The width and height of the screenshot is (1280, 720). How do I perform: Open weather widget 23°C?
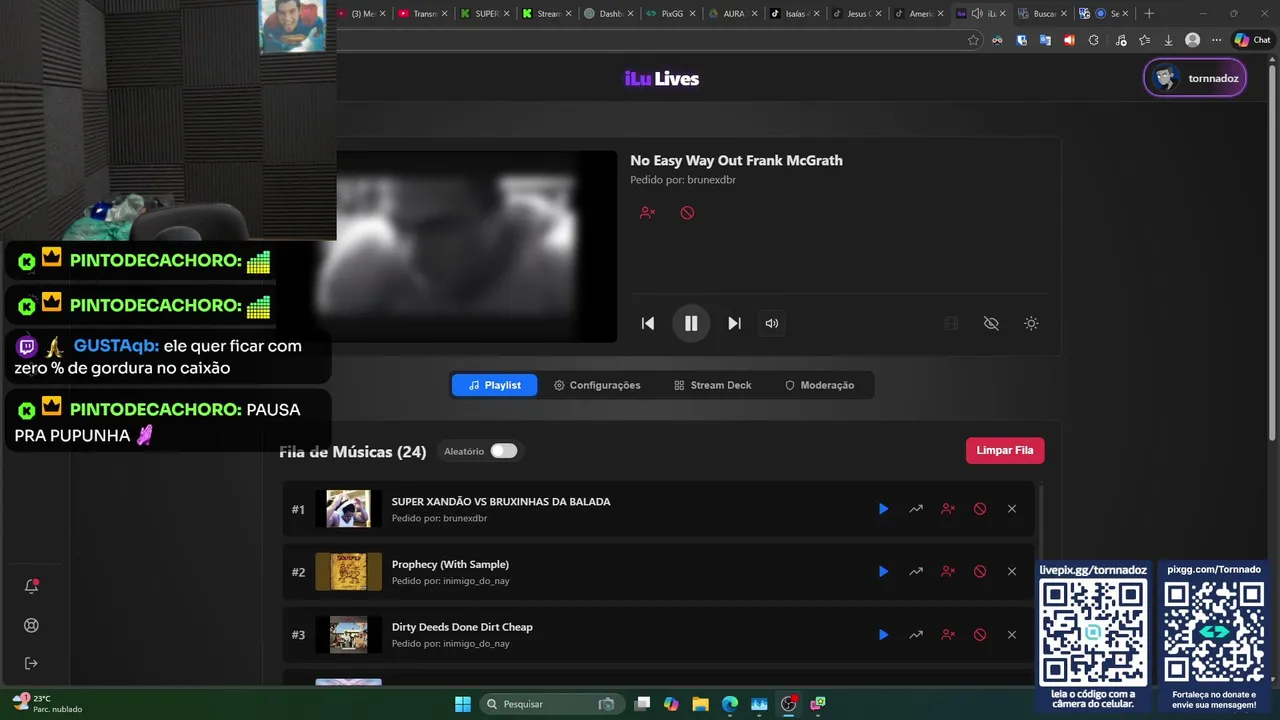coord(46,703)
